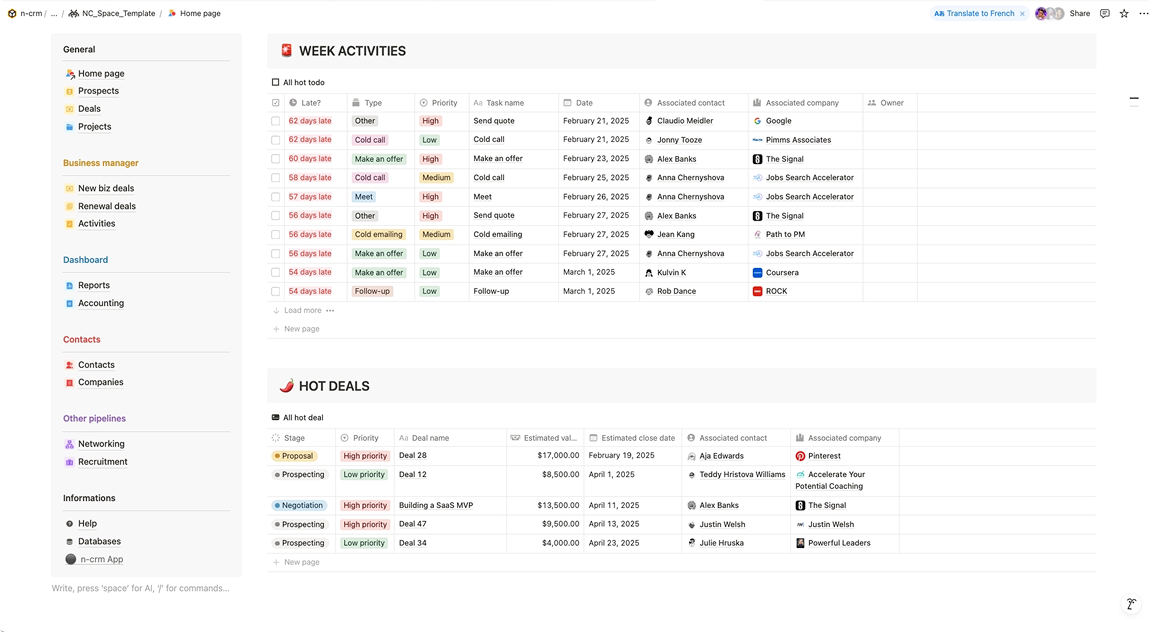Check the Jonny Tooze Cold call row
This screenshot has height=632, width=1150.
(x=276, y=140)
